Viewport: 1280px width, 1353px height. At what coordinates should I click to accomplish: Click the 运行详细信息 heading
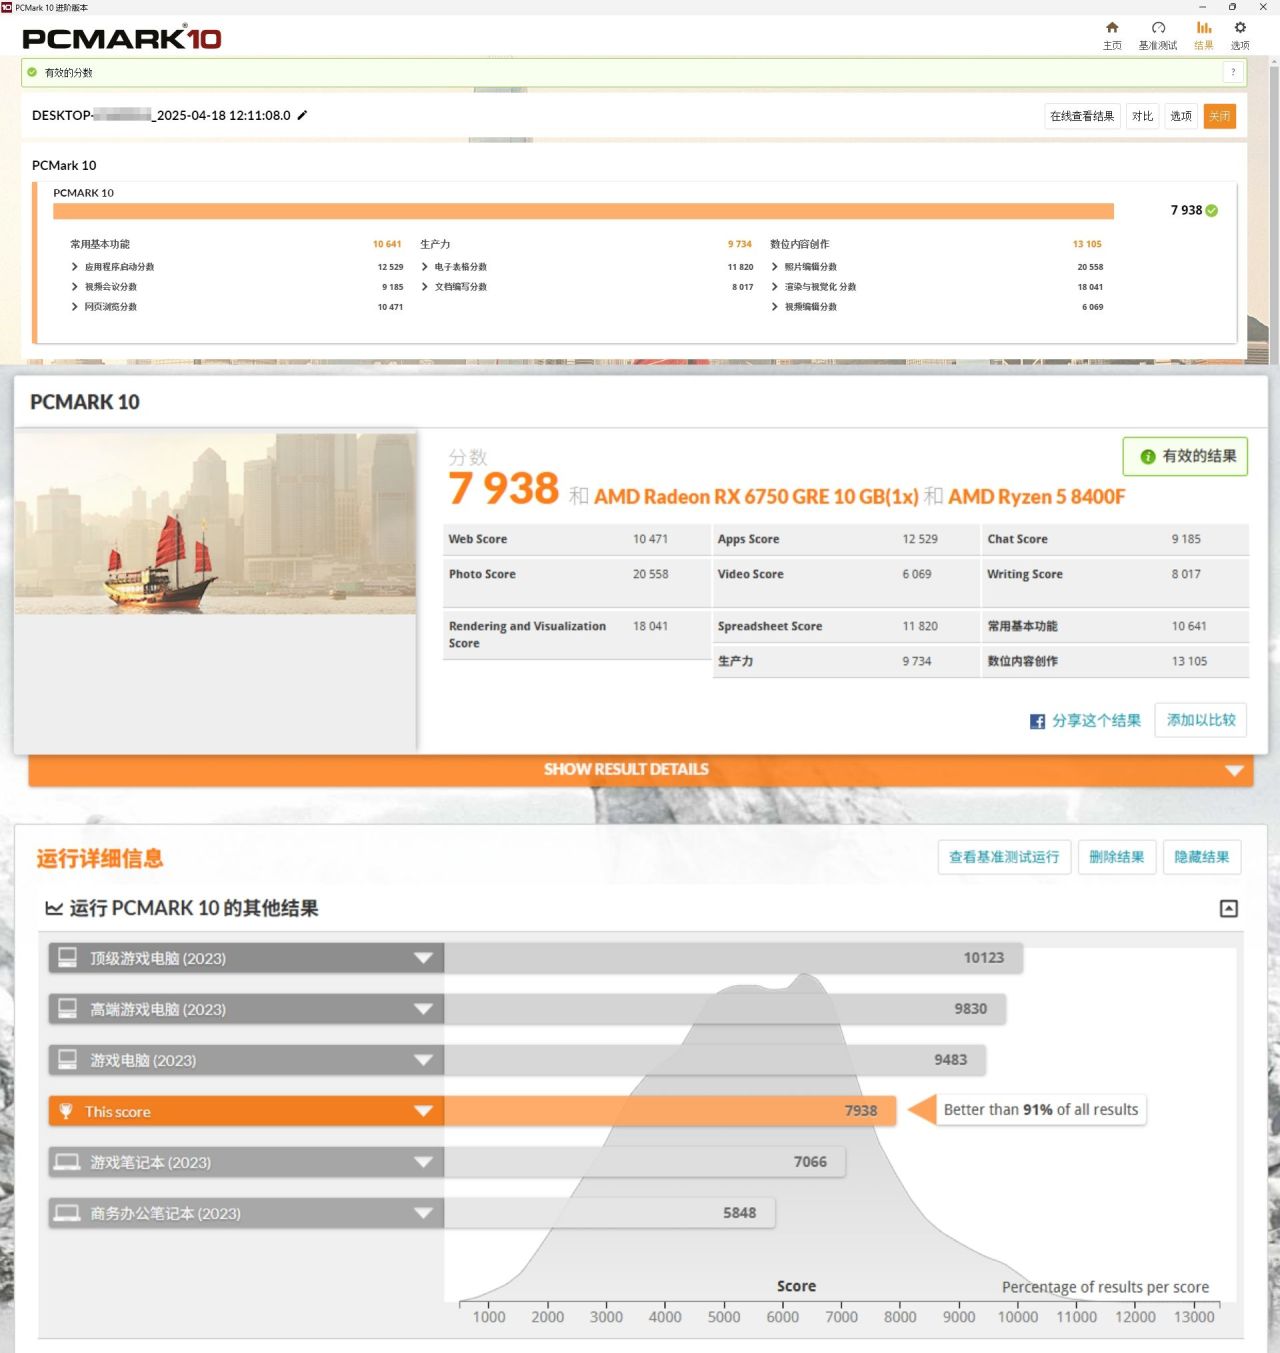click(100, 858)
